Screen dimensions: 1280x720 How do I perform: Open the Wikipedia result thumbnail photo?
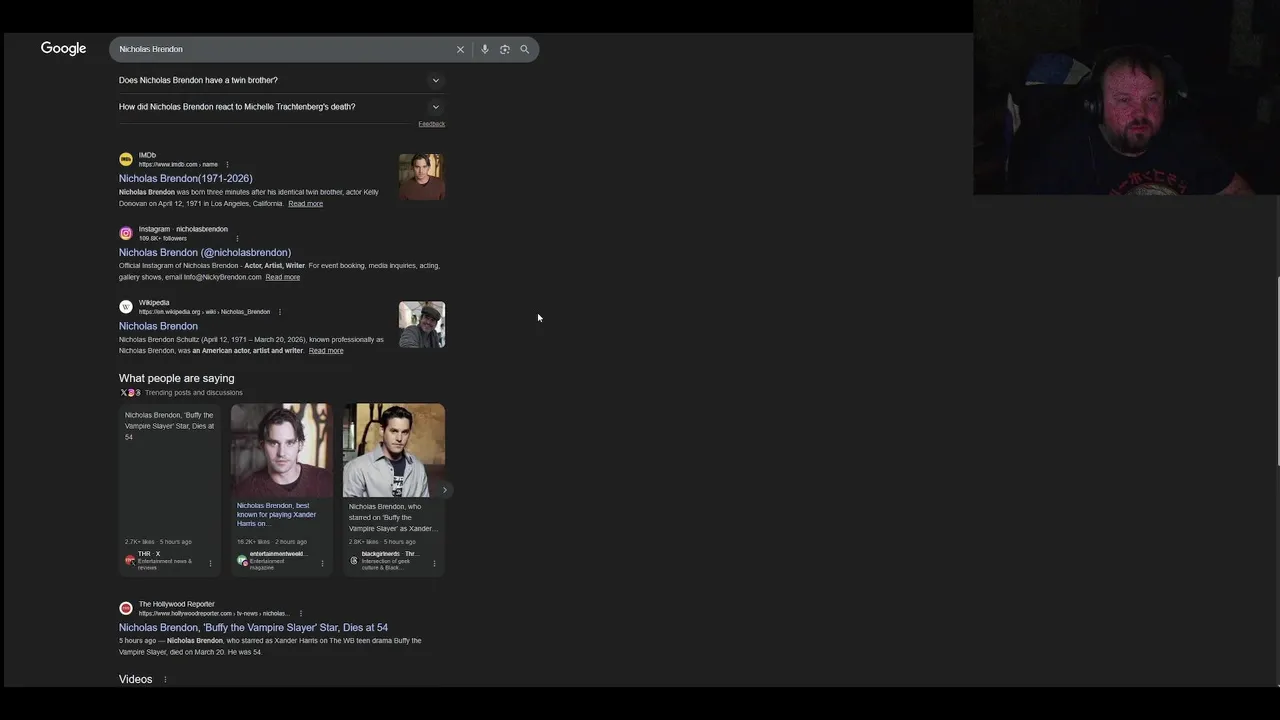click(x=422, y=325)
